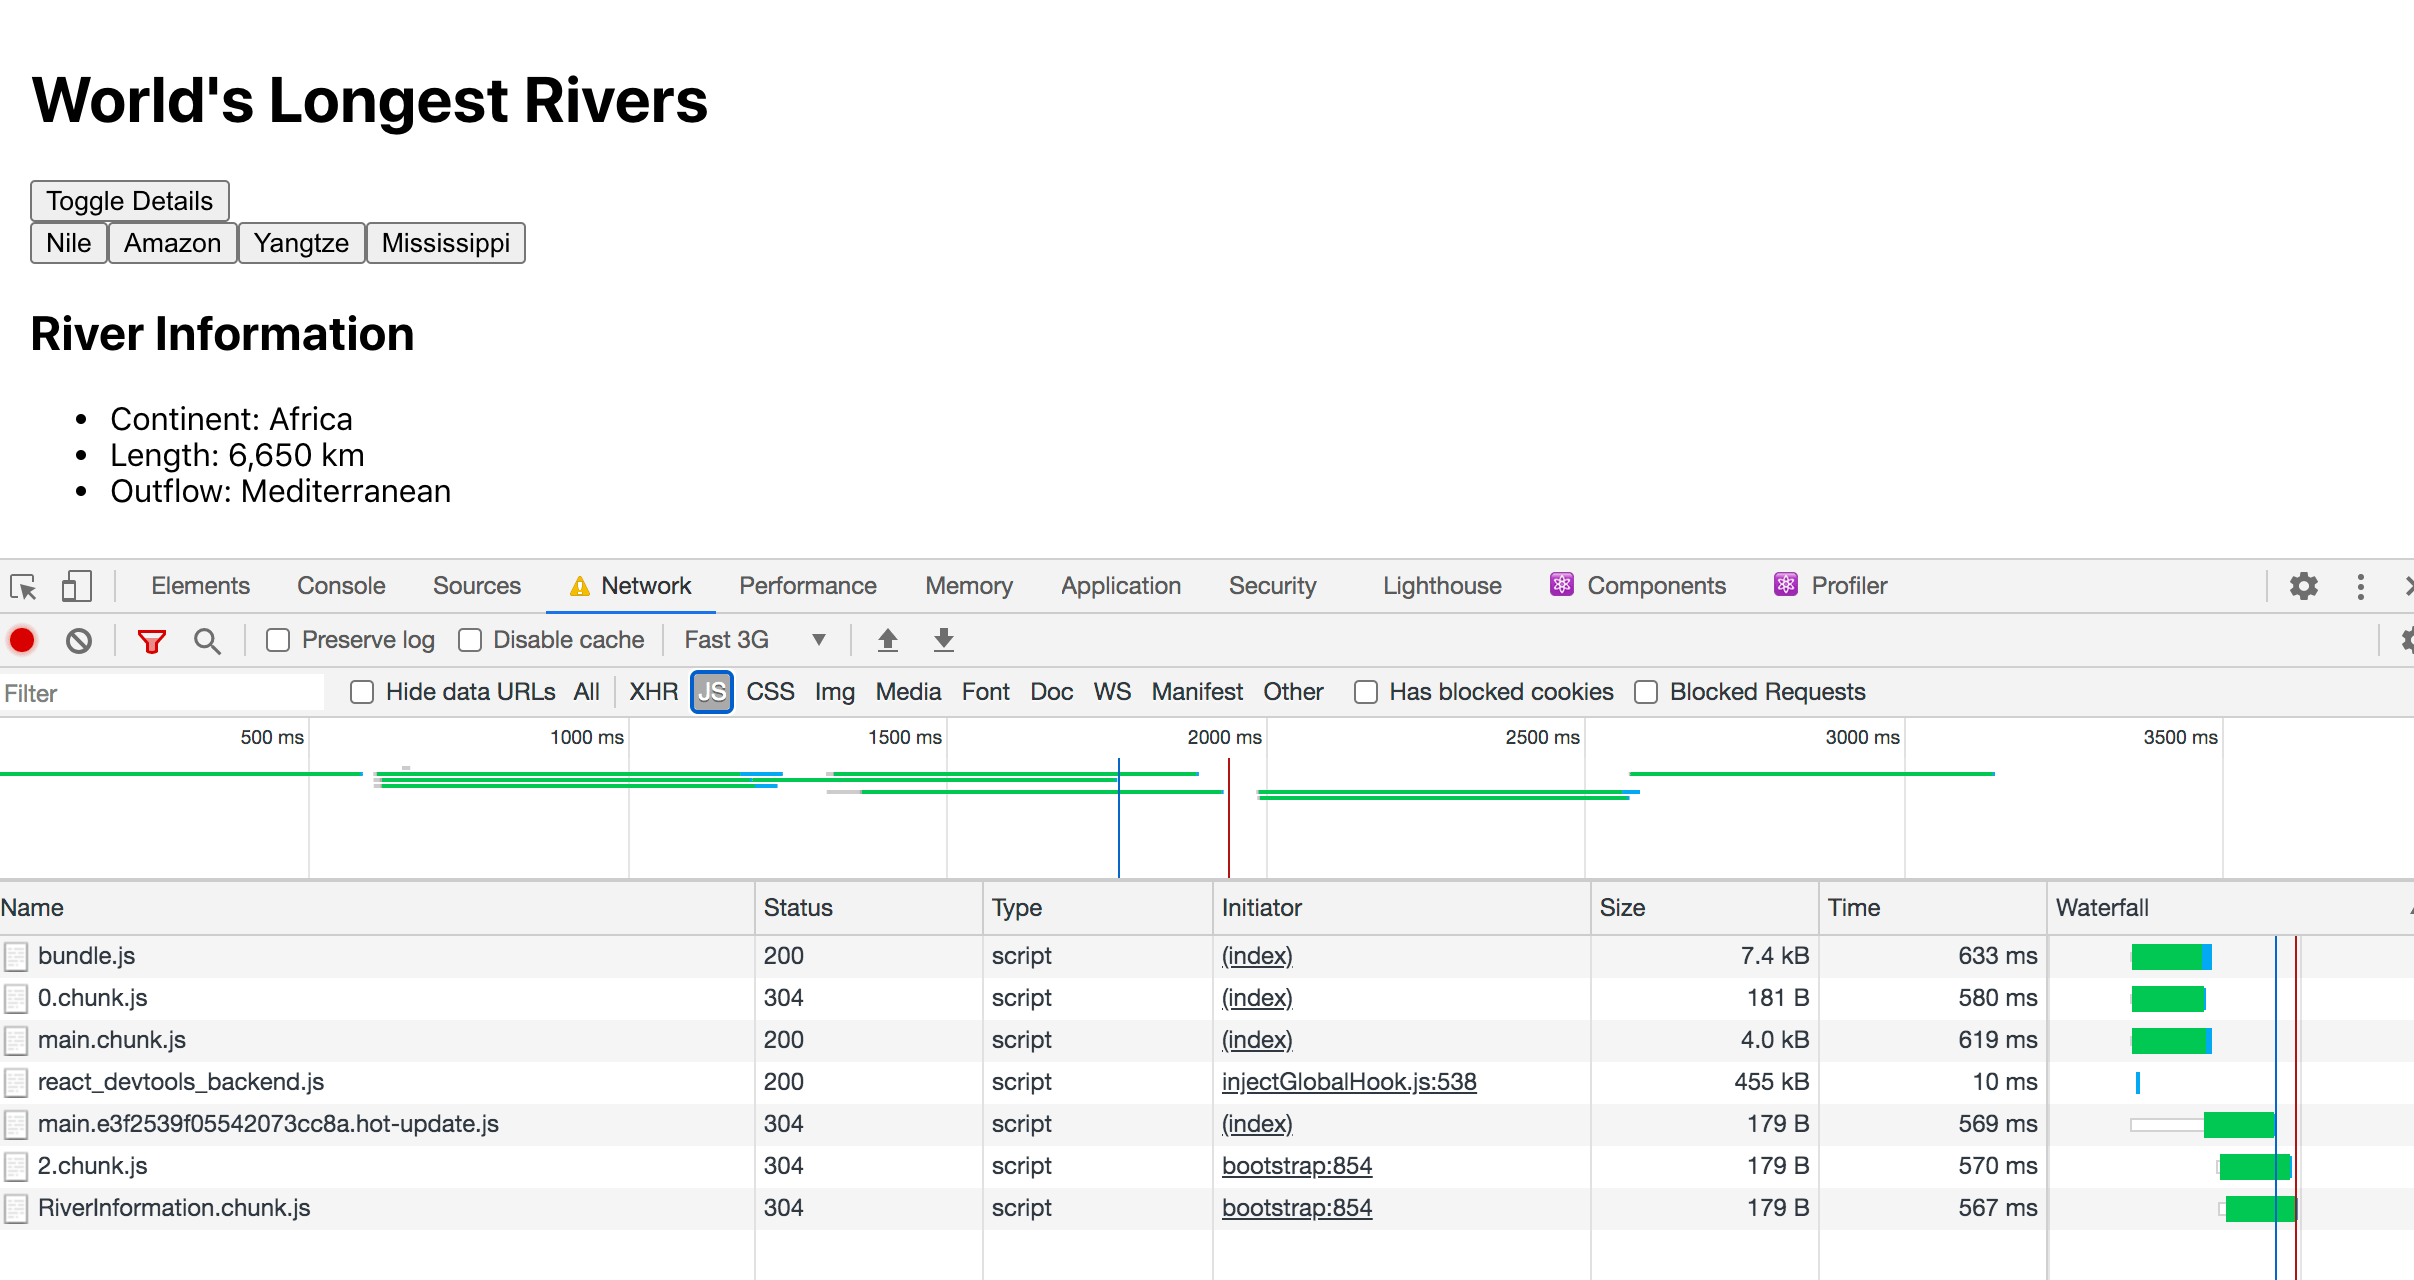Check the Disable cache checkbox
2414x1280 pixels.
coord(470,640)
